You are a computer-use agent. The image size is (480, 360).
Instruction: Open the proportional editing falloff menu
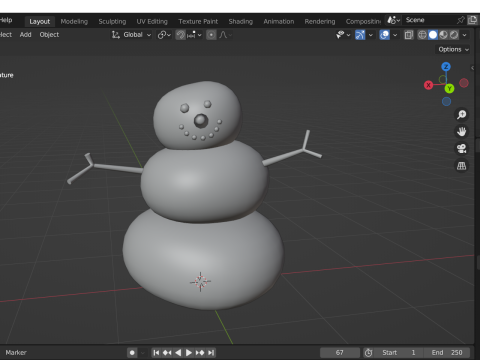226,35
